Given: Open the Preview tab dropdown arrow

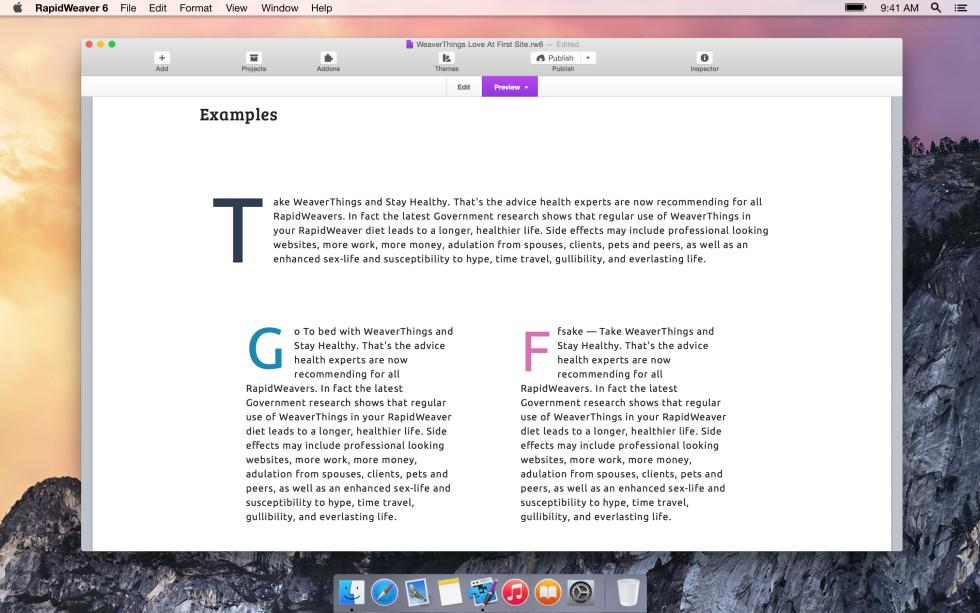Looking at the screenshot, I should pyautogui.click(x=527, y=87).
